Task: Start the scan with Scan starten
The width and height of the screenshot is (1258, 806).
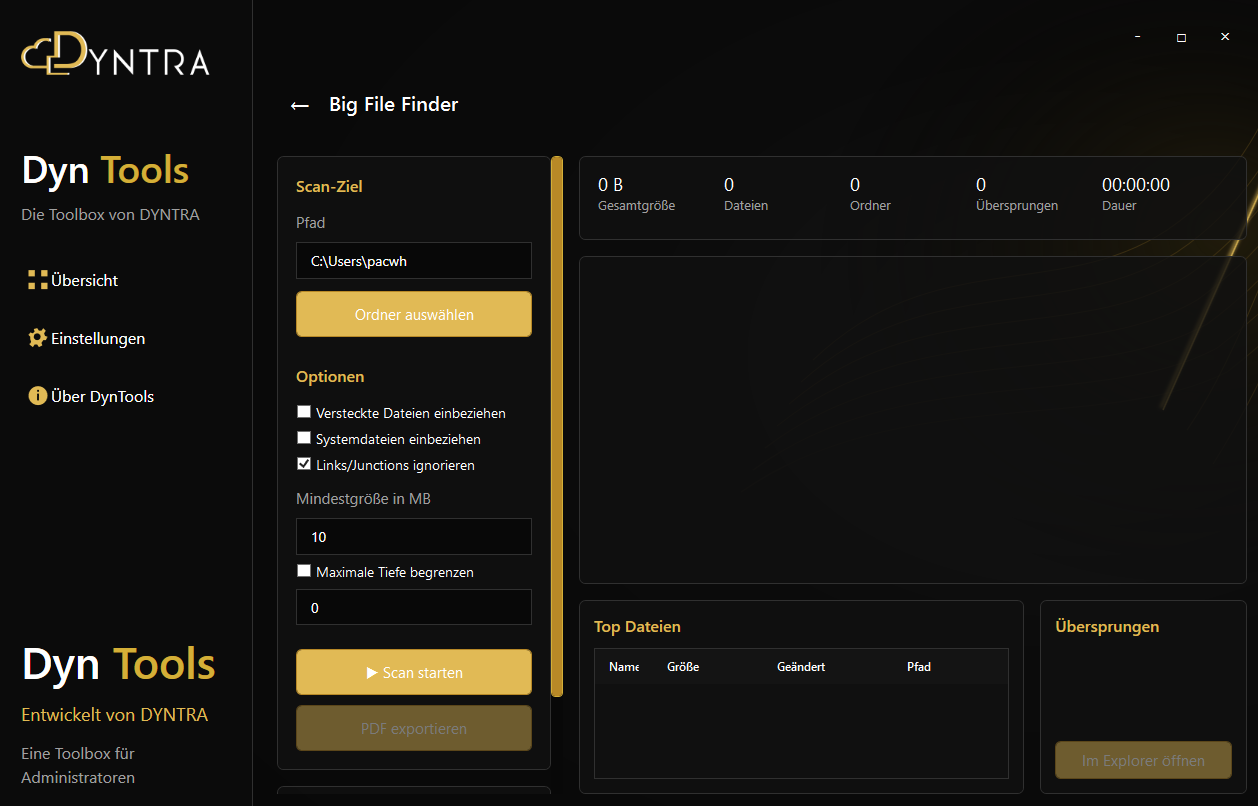Action: point(414,672)
